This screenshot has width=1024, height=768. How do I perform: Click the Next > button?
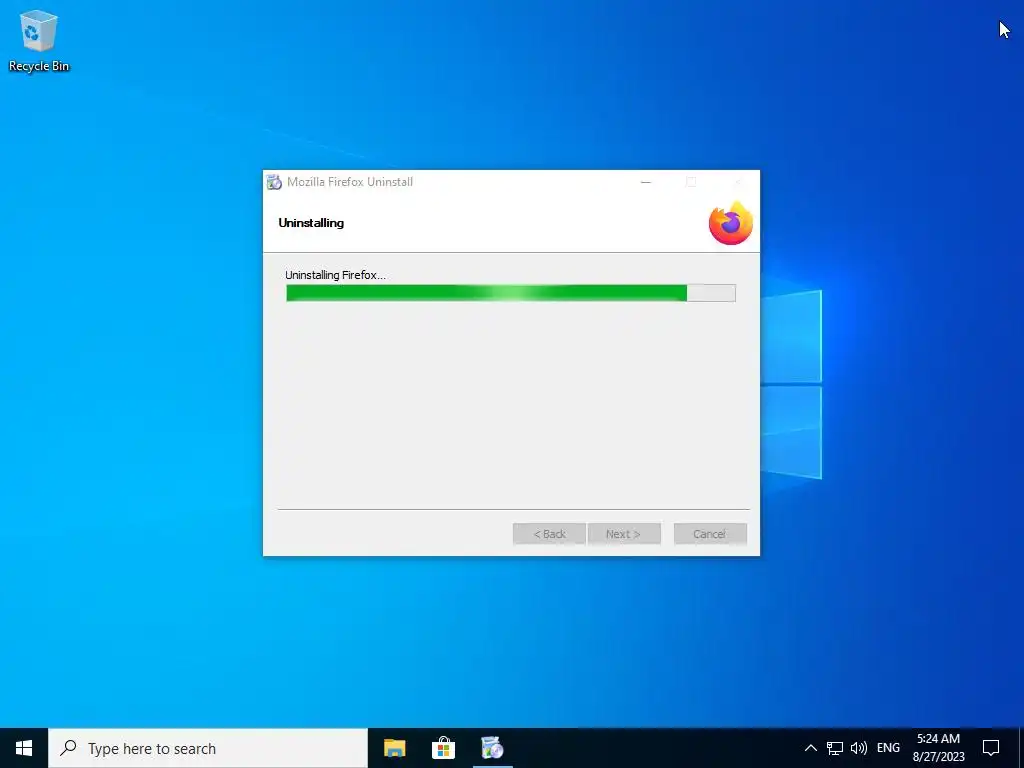(624, 534)
